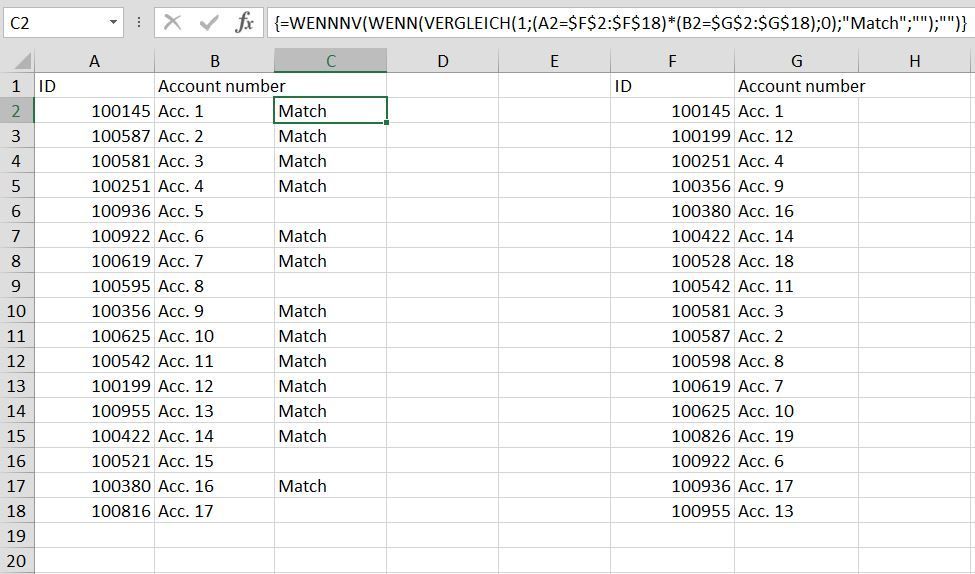Select row 6 header
The height and width of the screenshot is (574, 975).
coord(17,211)
